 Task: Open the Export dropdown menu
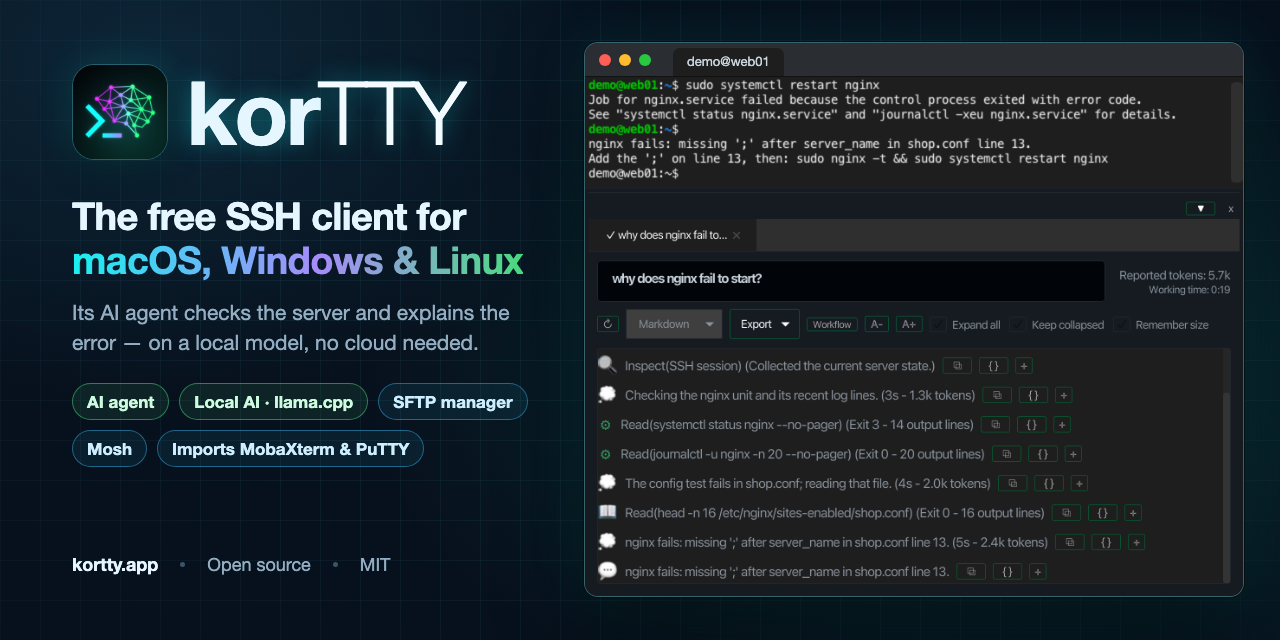764,324
